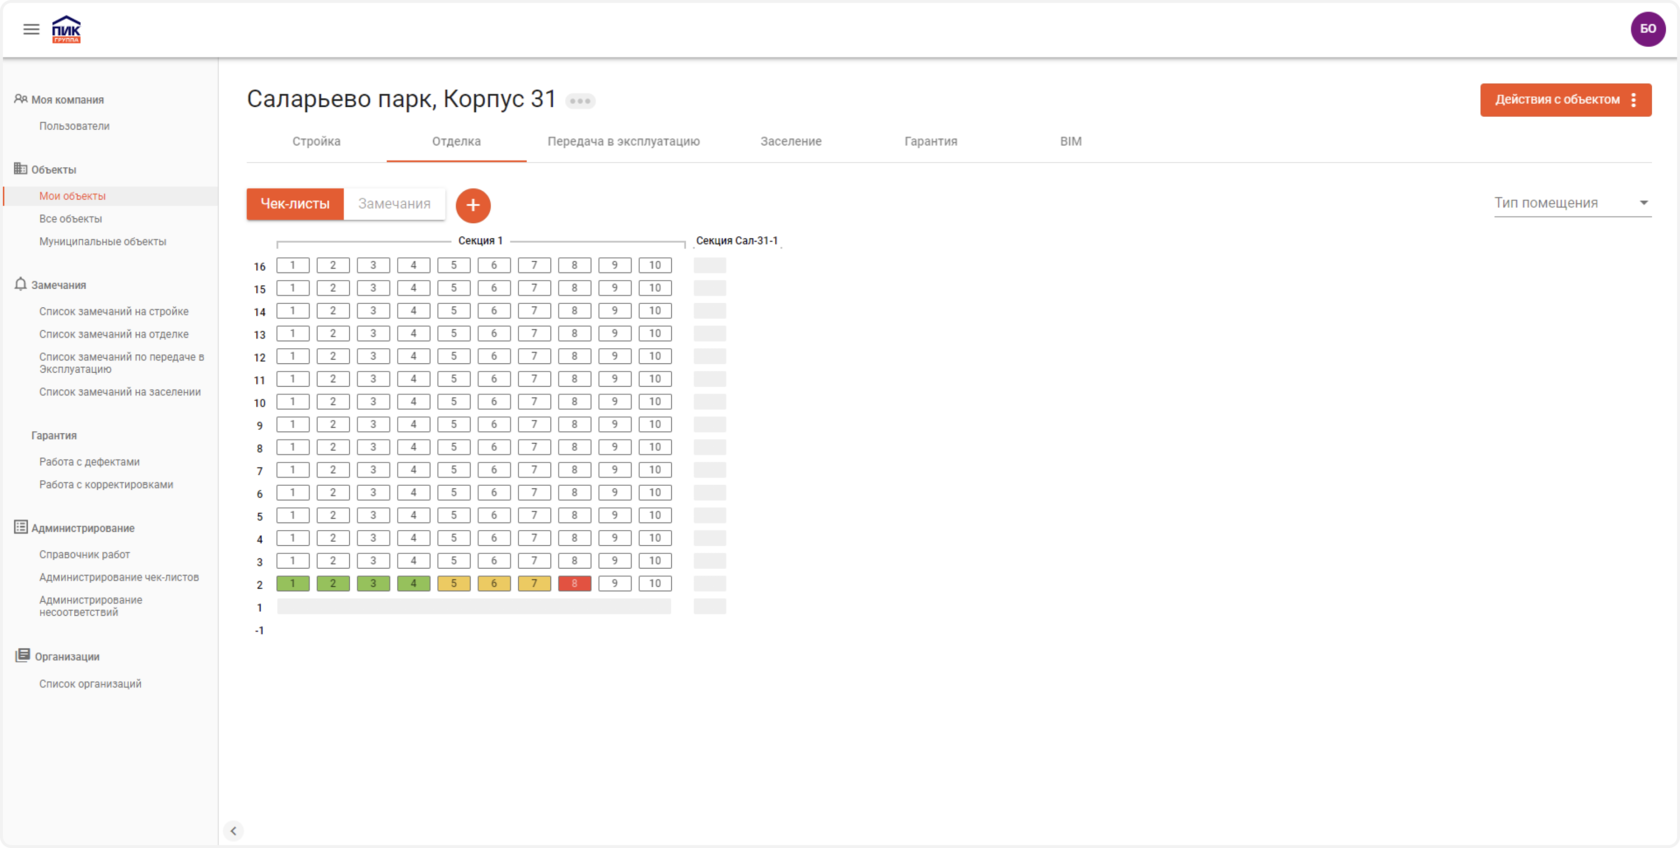Click the grey bar on floor 1
Viewport: 1680px width, 848px height.
click(474, 607)
